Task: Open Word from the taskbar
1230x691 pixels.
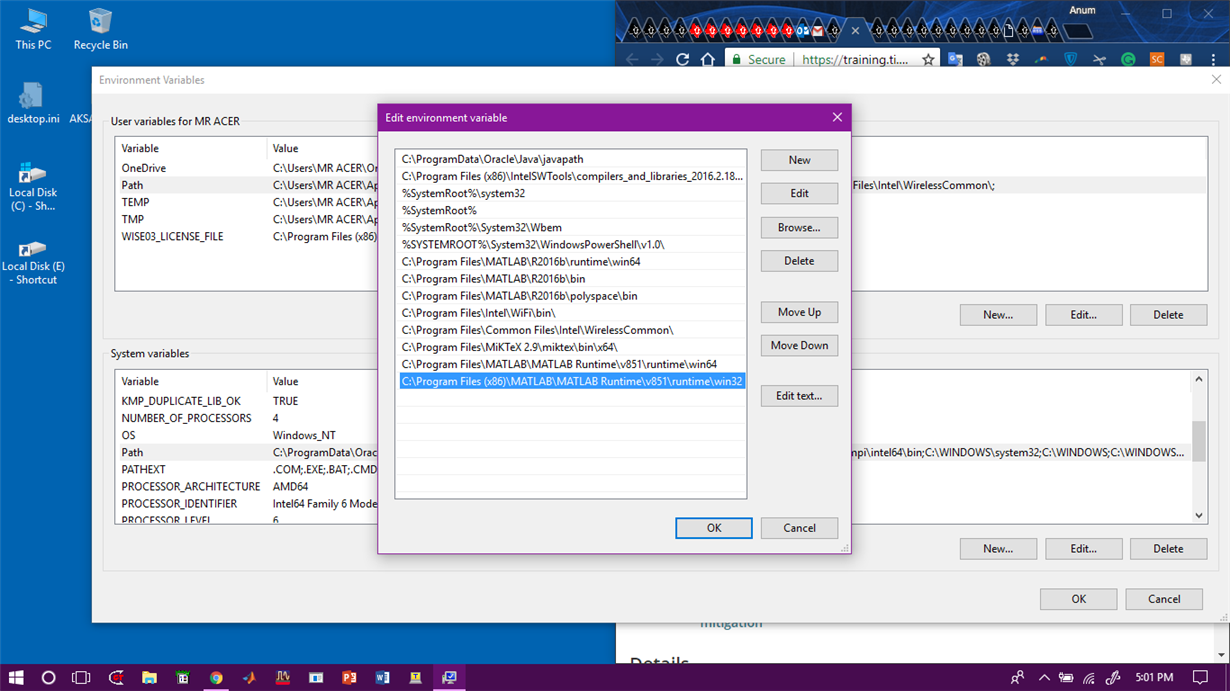Action: [x=382, y=678]
